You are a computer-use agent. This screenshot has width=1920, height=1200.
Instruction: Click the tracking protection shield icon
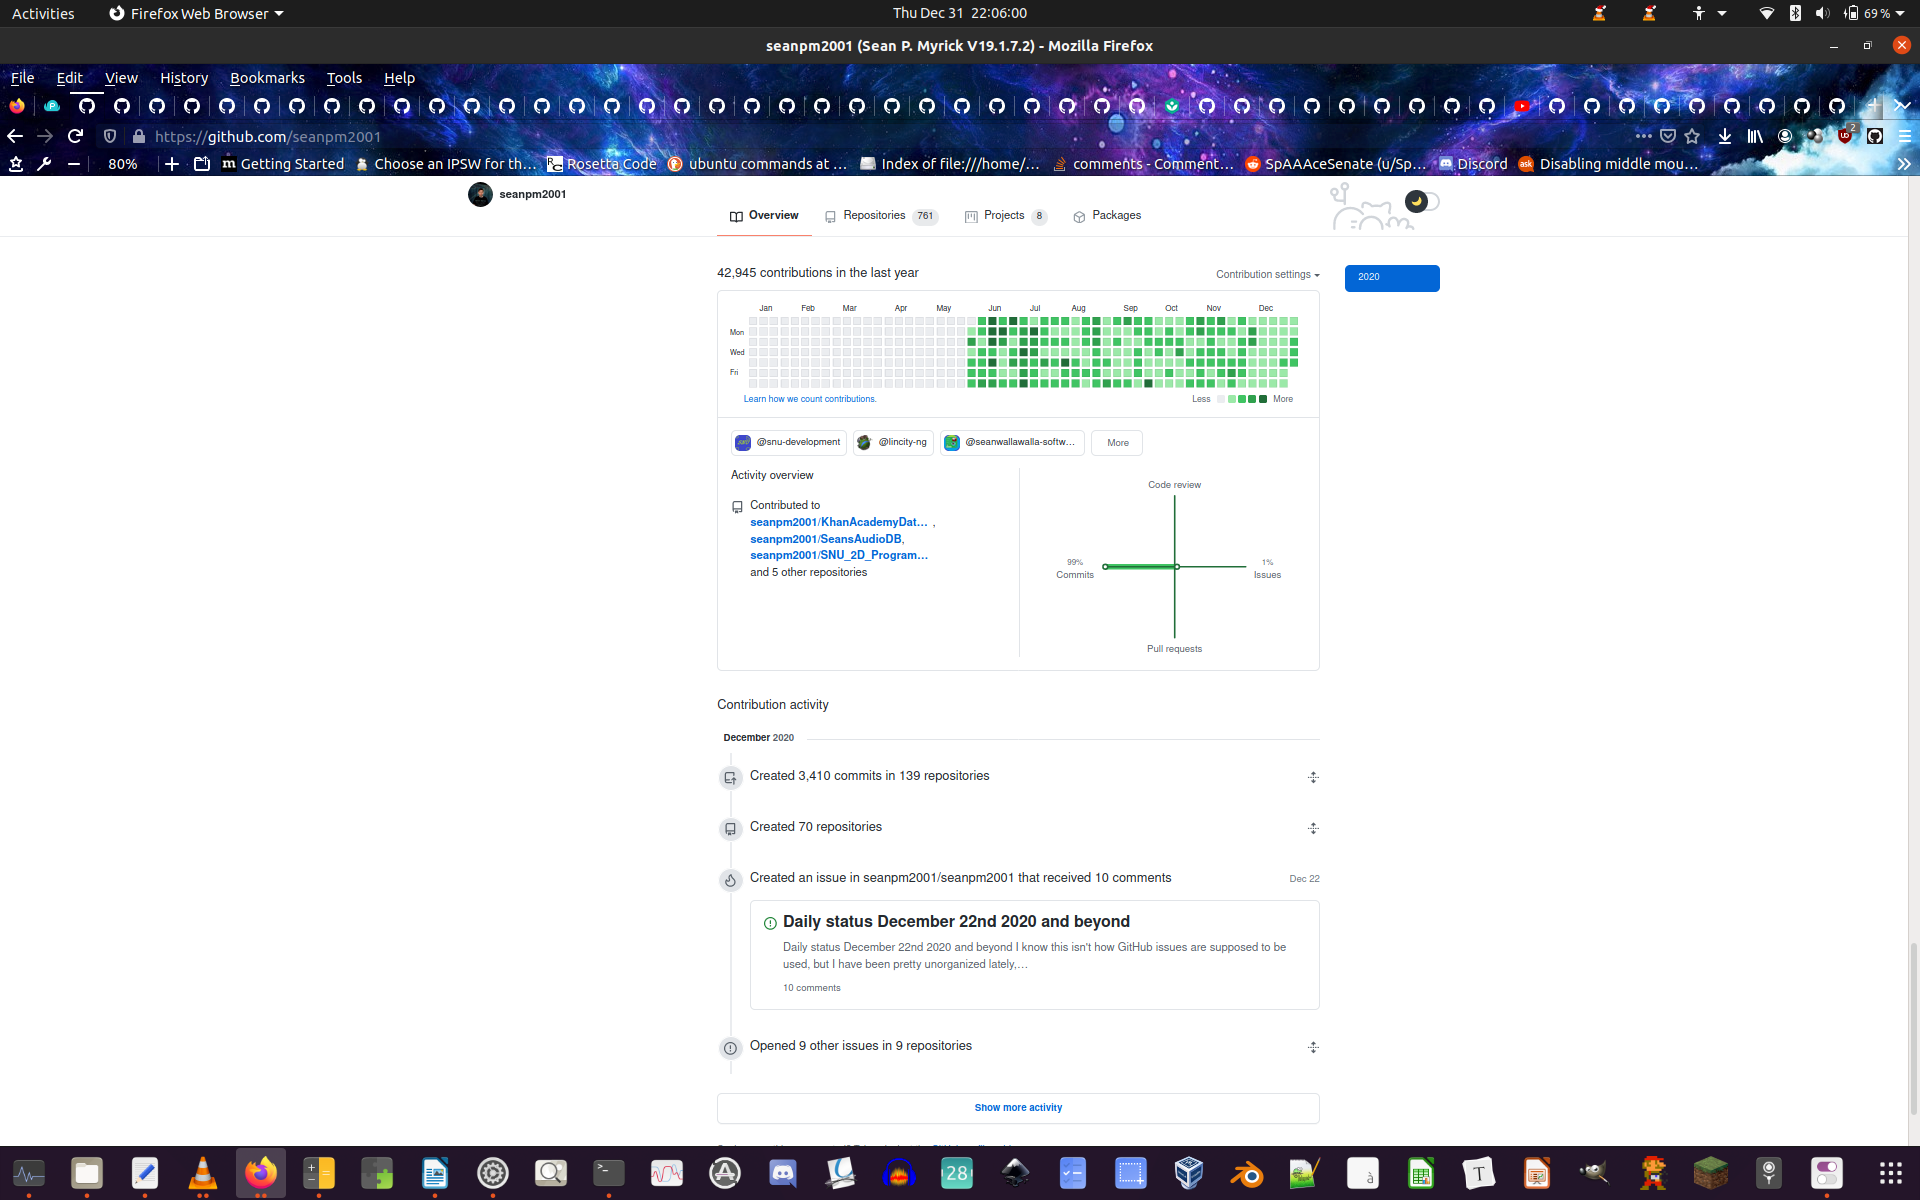click(110, 136)
